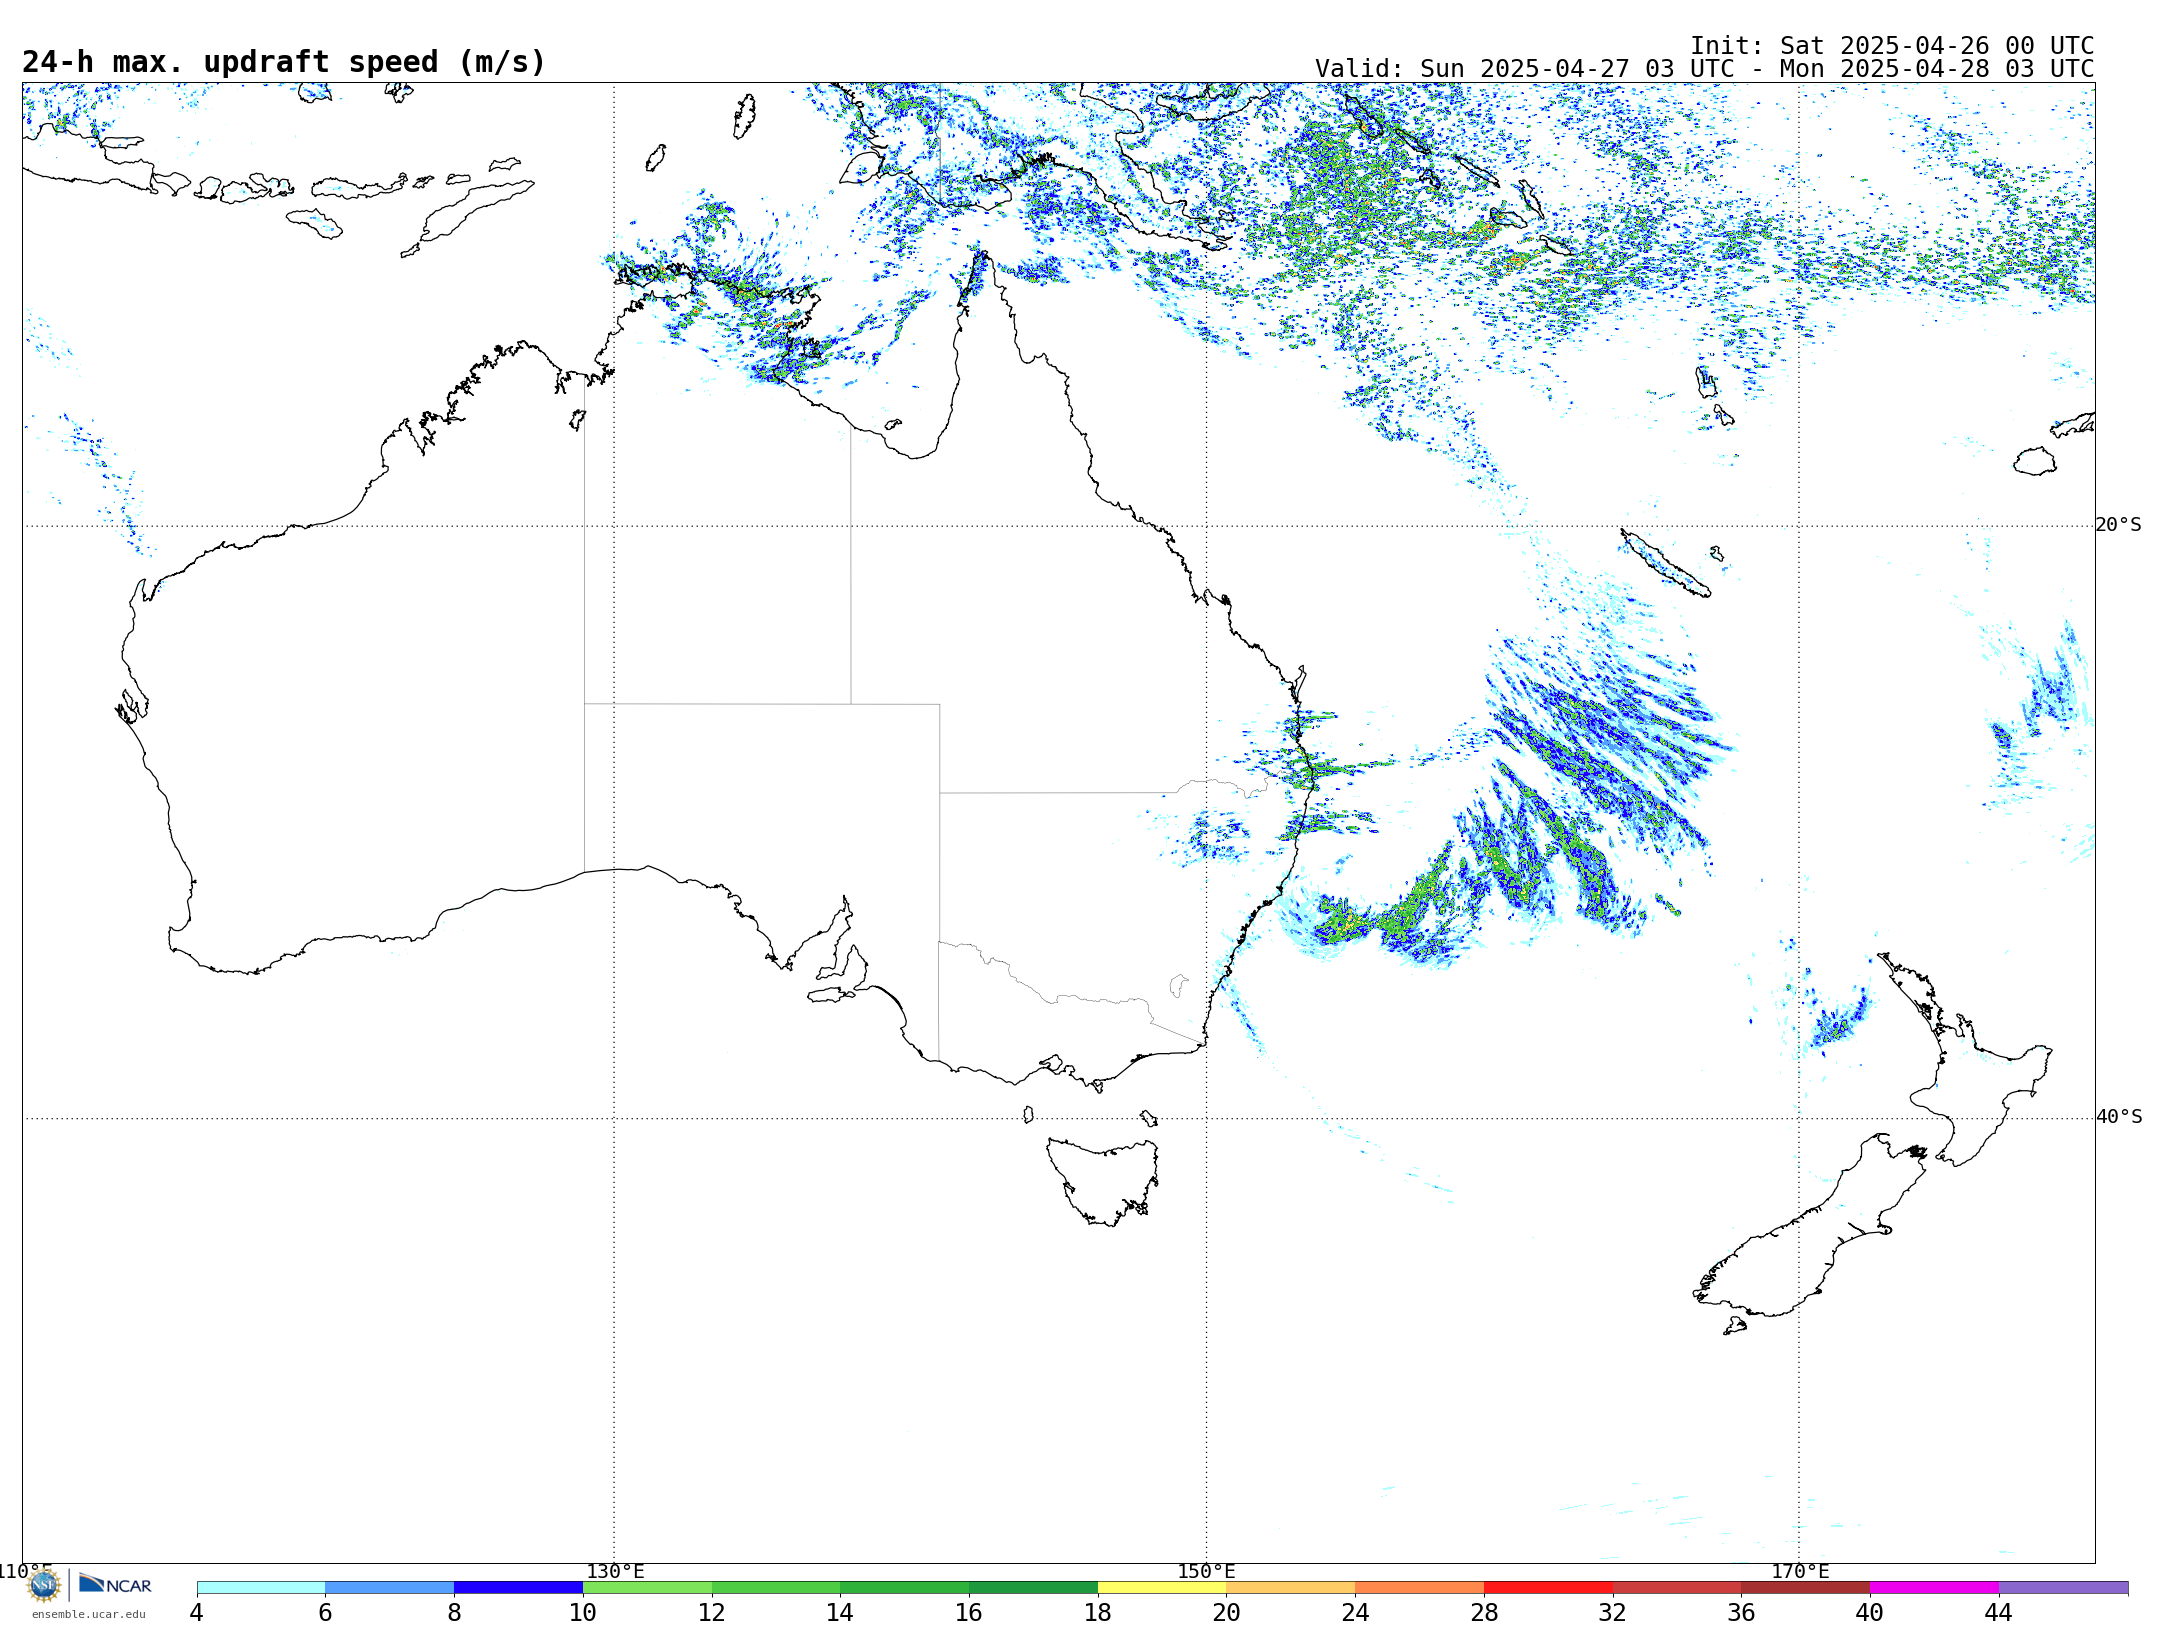Image resolution: width=2160 pixels, height=1626 pixels.
Task: Select the light cyan 4–6 m/s swatch
Action: click(261, 1588)
